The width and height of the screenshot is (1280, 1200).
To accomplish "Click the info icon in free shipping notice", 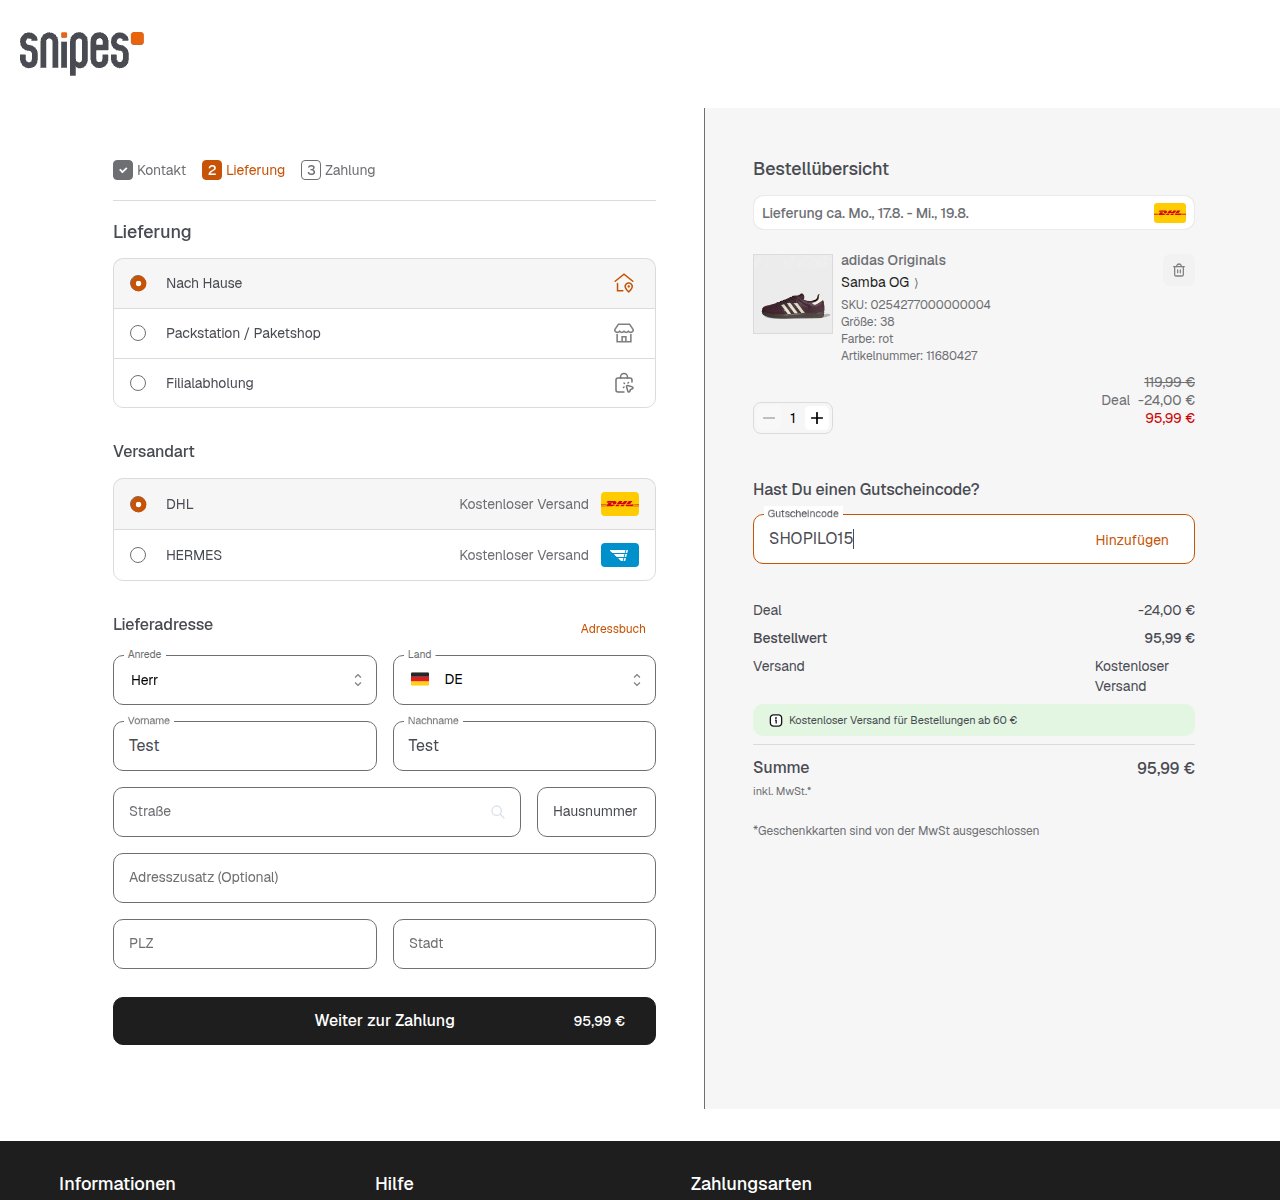I will click(775, 720).
